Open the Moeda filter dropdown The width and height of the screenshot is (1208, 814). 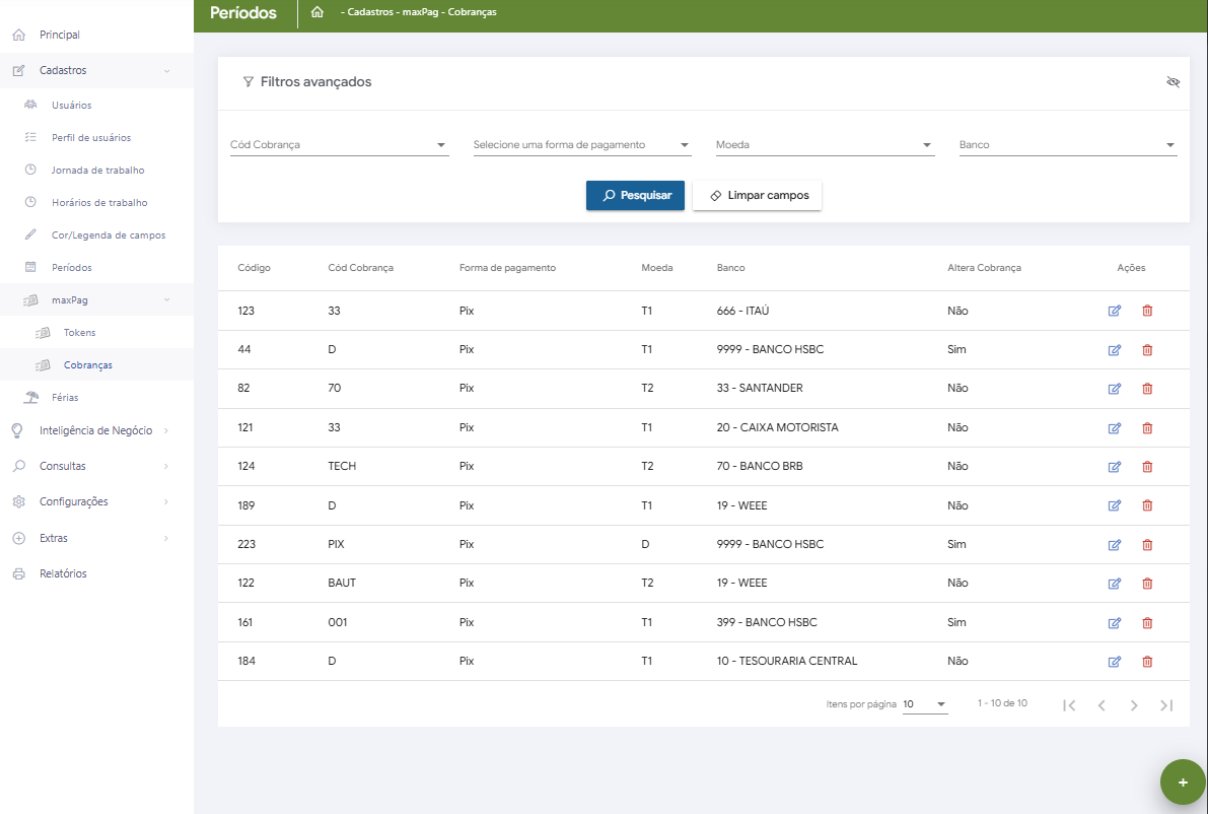pos(824,145)
